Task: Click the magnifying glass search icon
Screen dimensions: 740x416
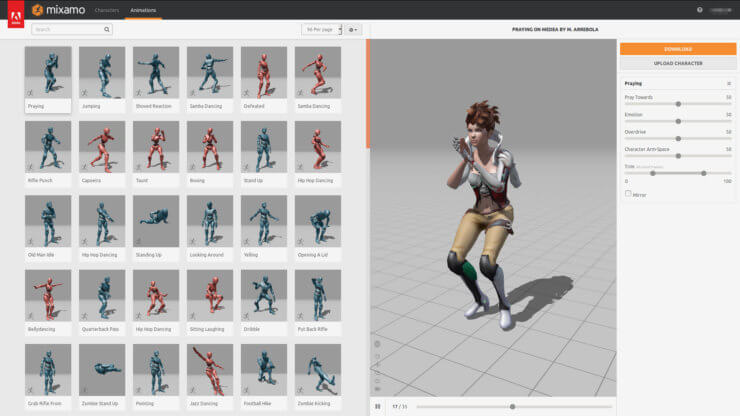Action: [x=107, y=29]
